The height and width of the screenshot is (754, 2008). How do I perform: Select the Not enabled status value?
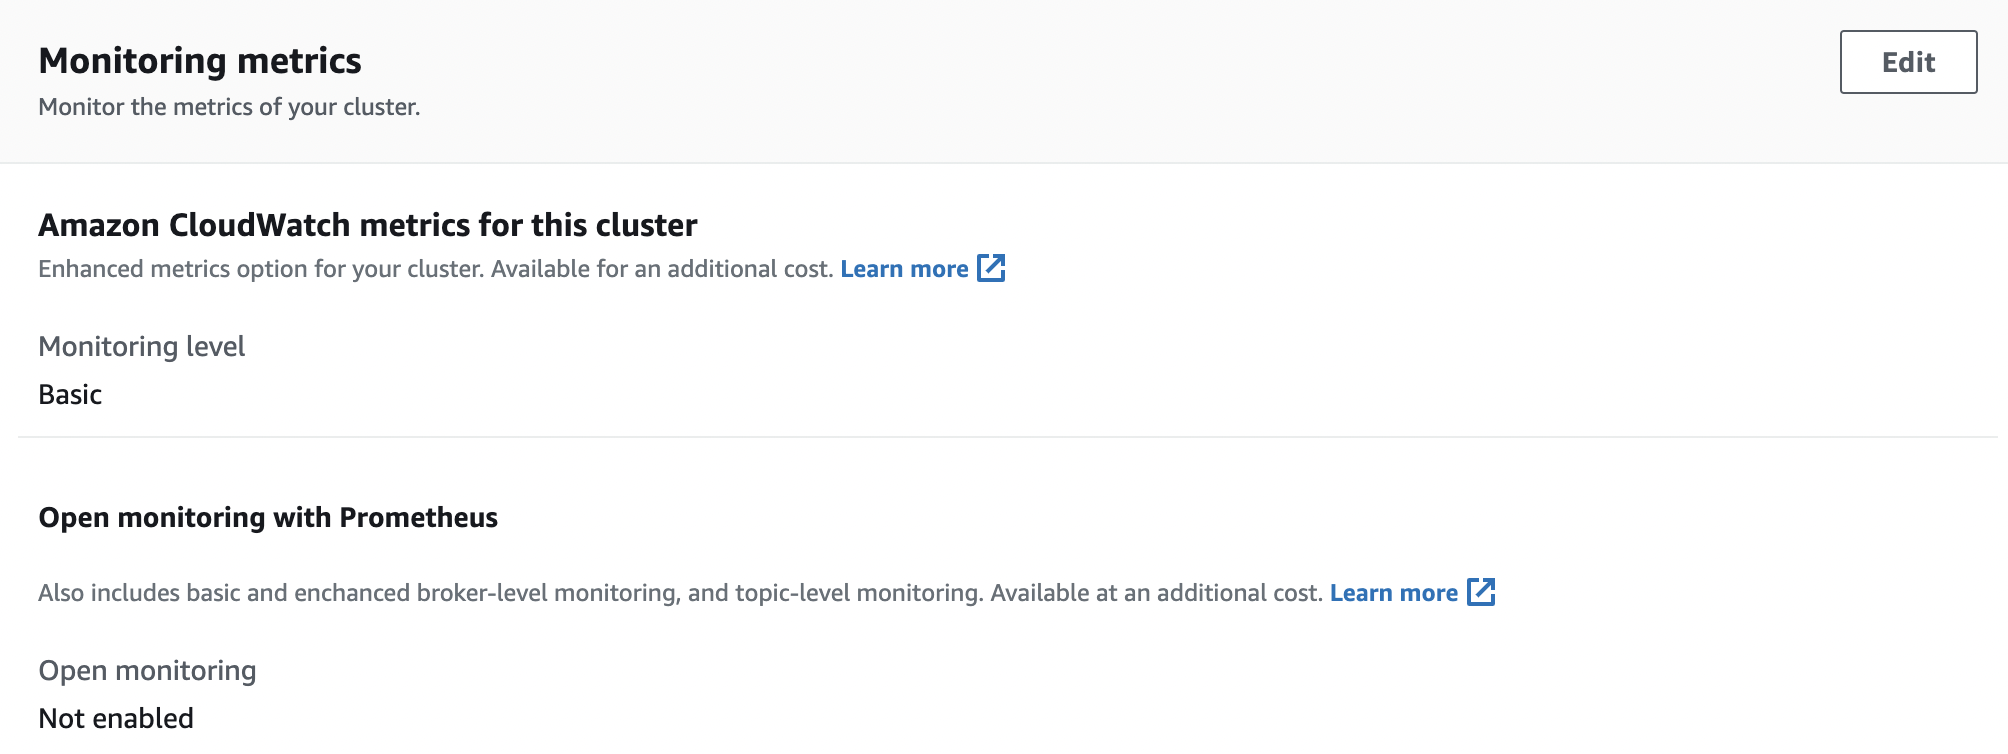(116, 718)
